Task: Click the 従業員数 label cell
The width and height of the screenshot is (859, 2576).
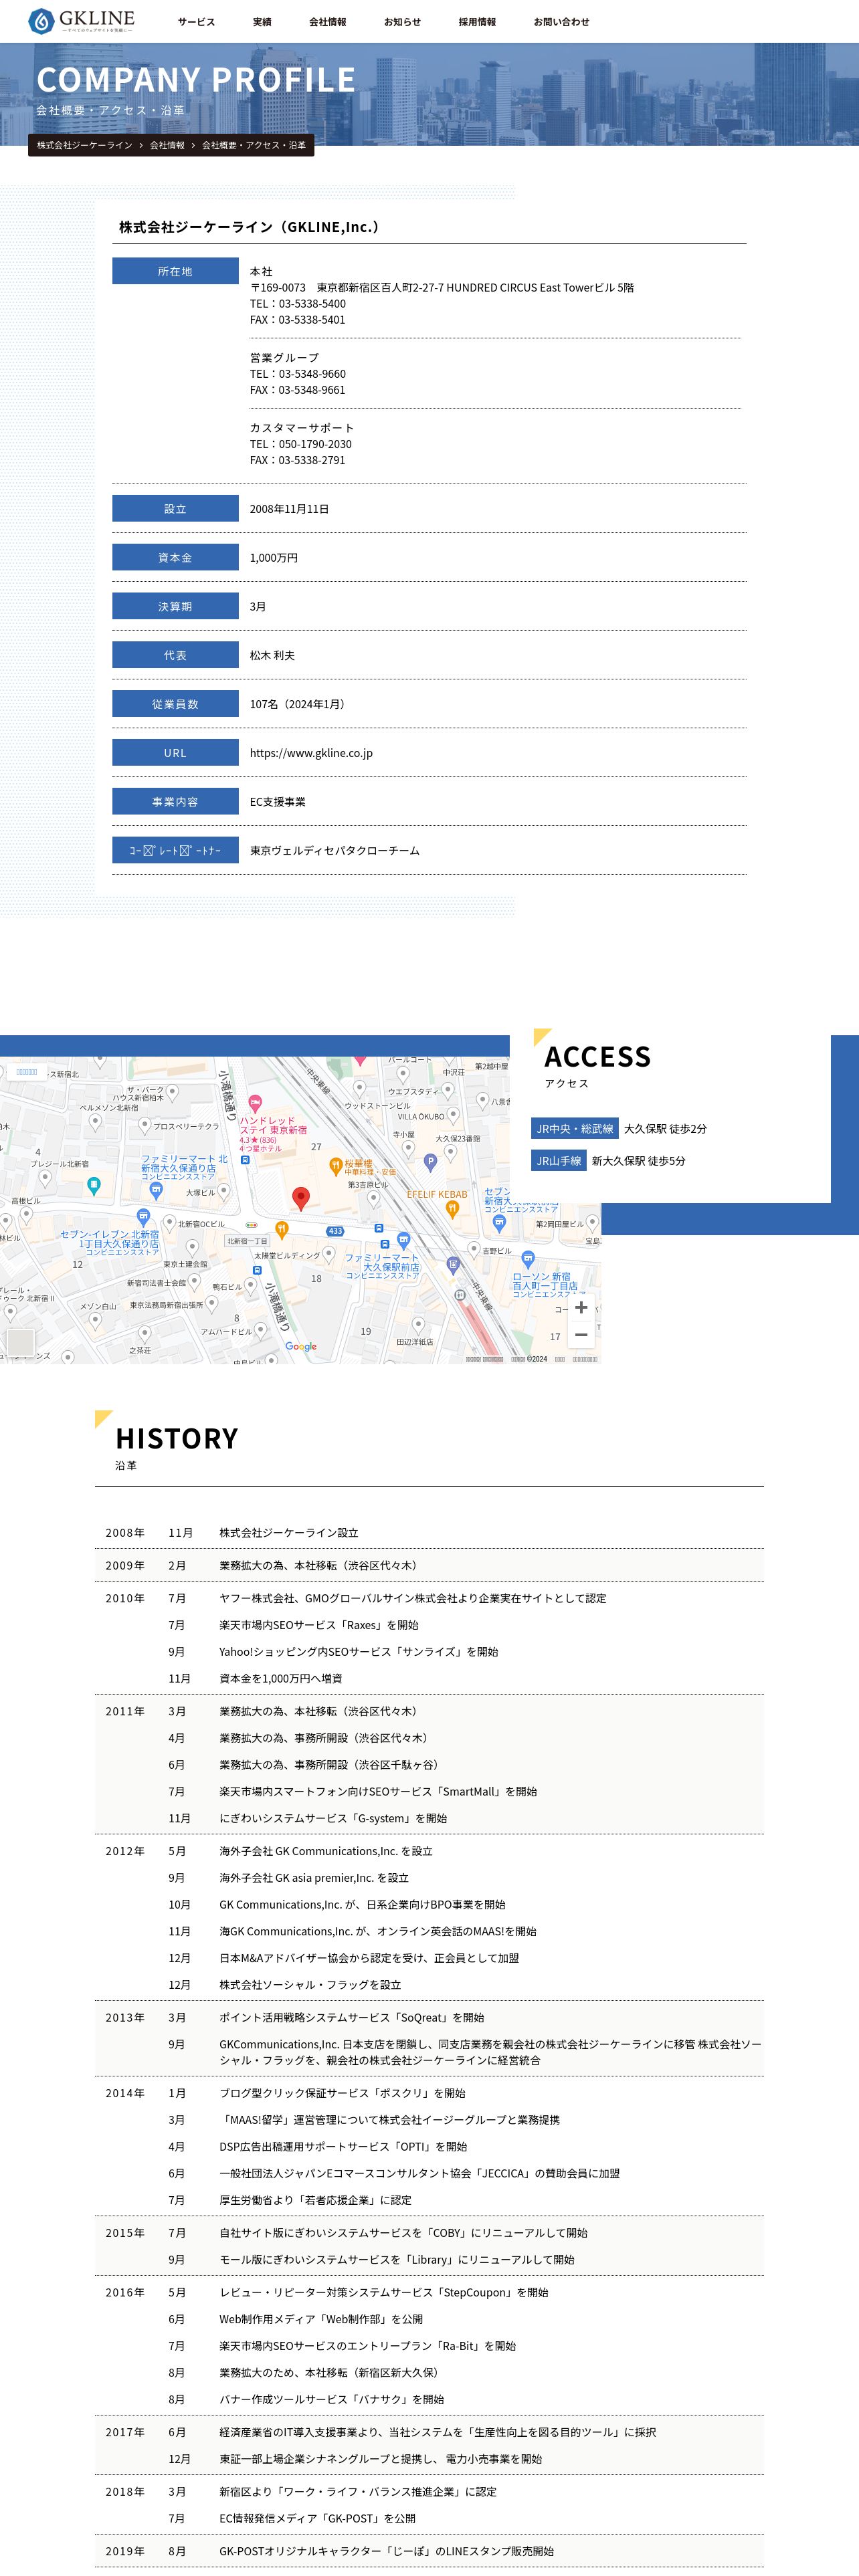Action: [x=175, y=704]
